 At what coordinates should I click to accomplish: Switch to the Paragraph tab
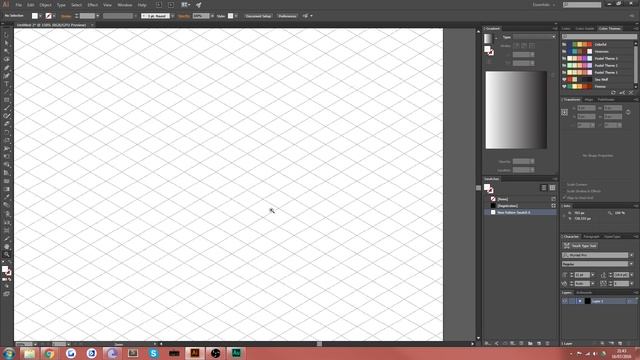tap(591, 237)
